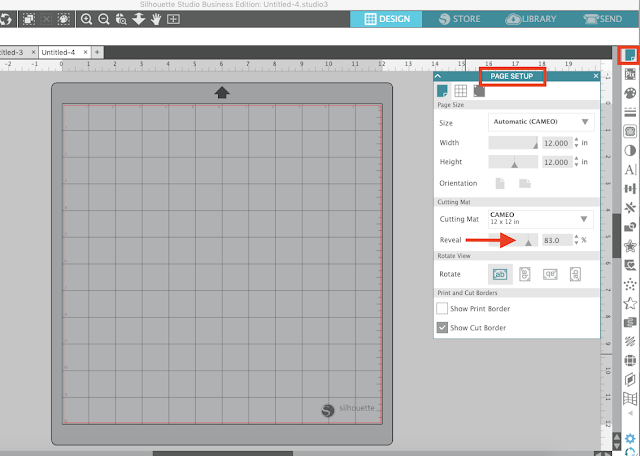Collapse the Page Setup panel chevron

[438, 76]
